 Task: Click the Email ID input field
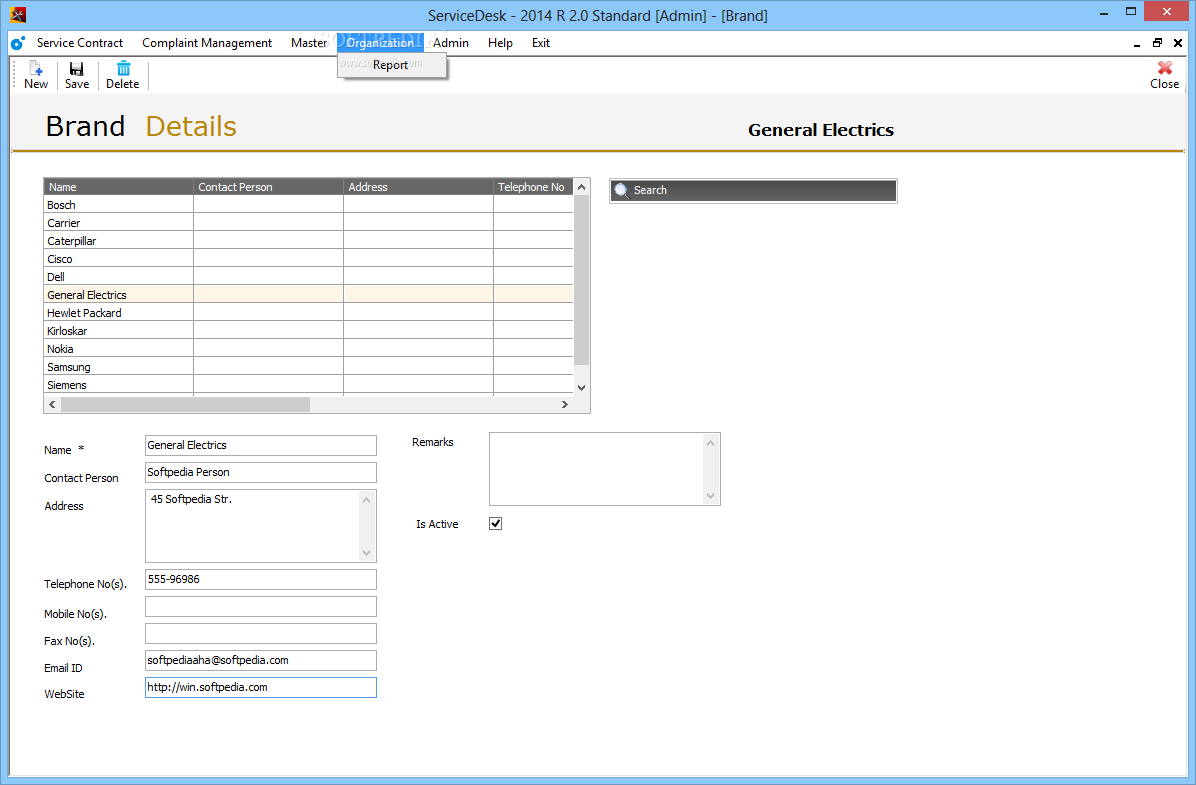261,661
